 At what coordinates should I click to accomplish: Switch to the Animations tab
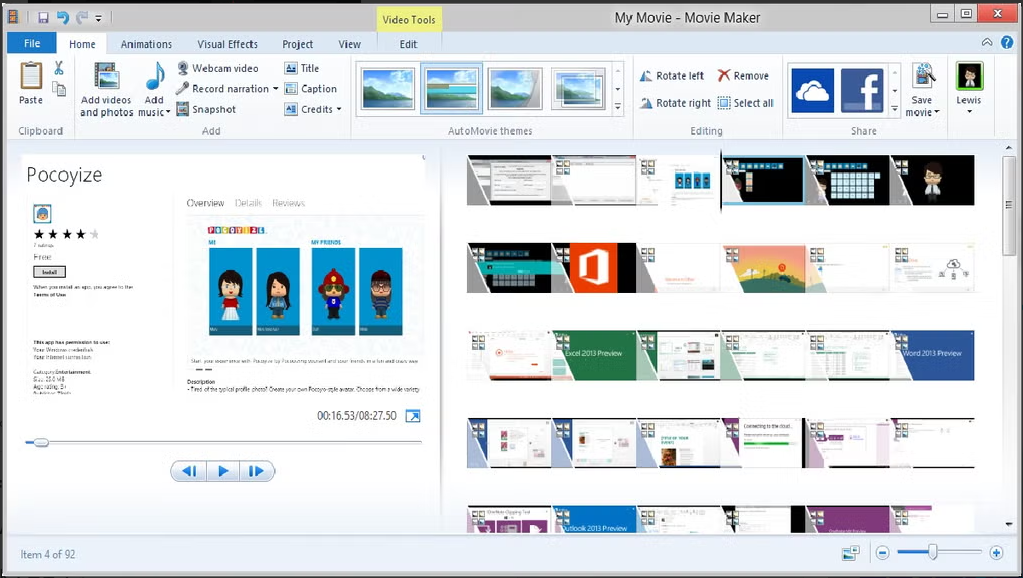146,44
